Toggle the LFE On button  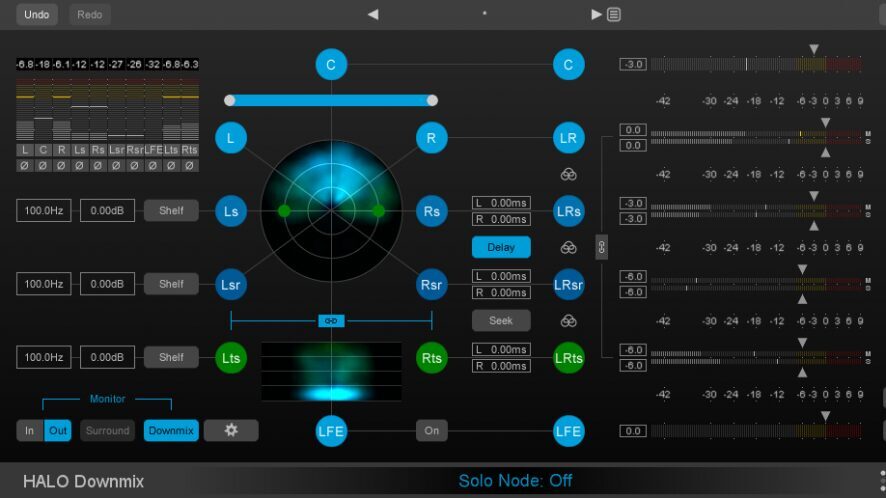tap(431, 430)
